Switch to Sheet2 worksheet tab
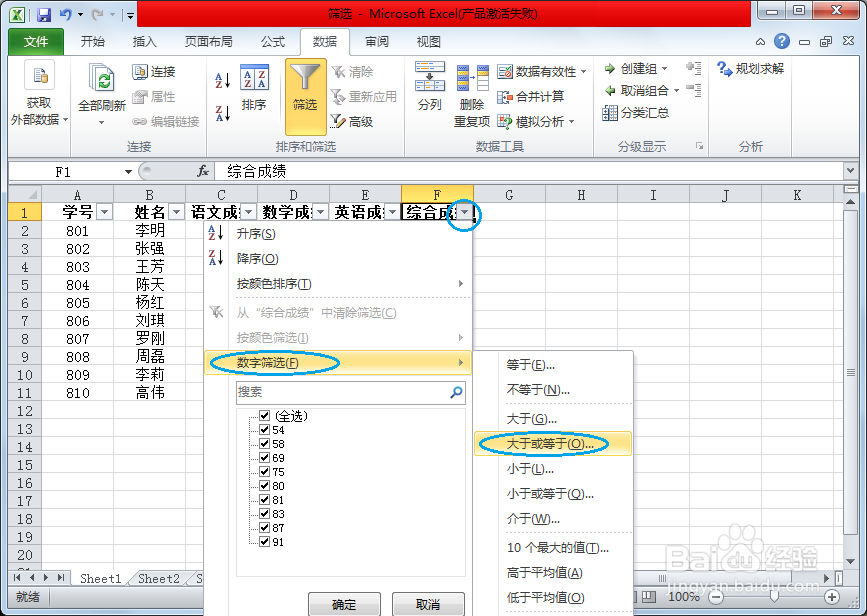 tap(159, 578)
